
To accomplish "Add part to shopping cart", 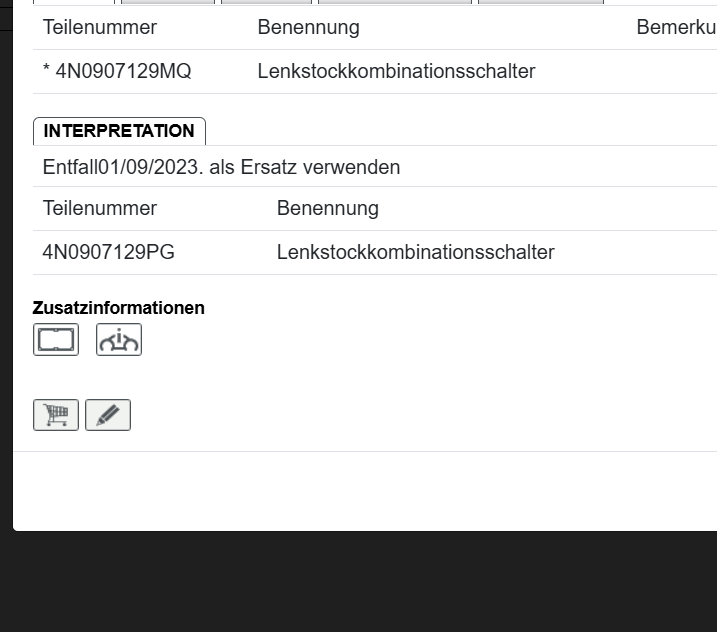I will click(x=56, y=415).
